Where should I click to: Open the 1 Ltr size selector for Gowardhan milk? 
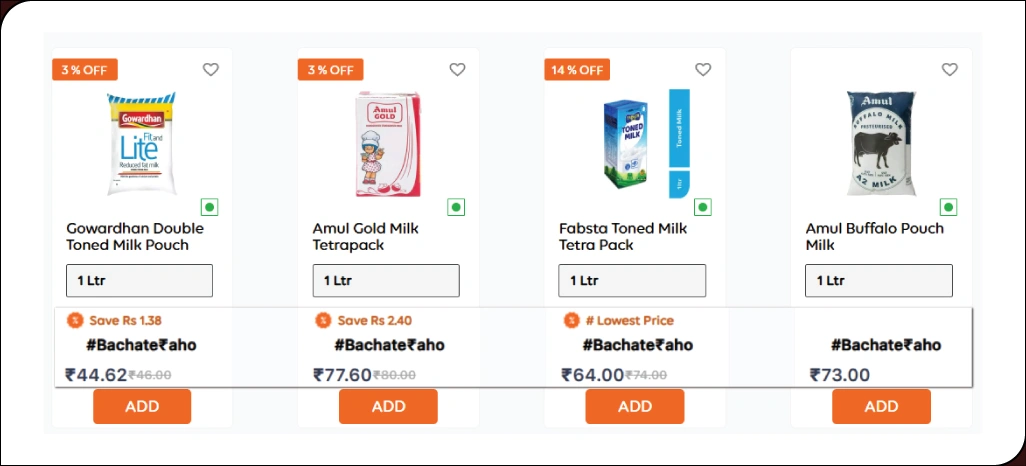140,281
